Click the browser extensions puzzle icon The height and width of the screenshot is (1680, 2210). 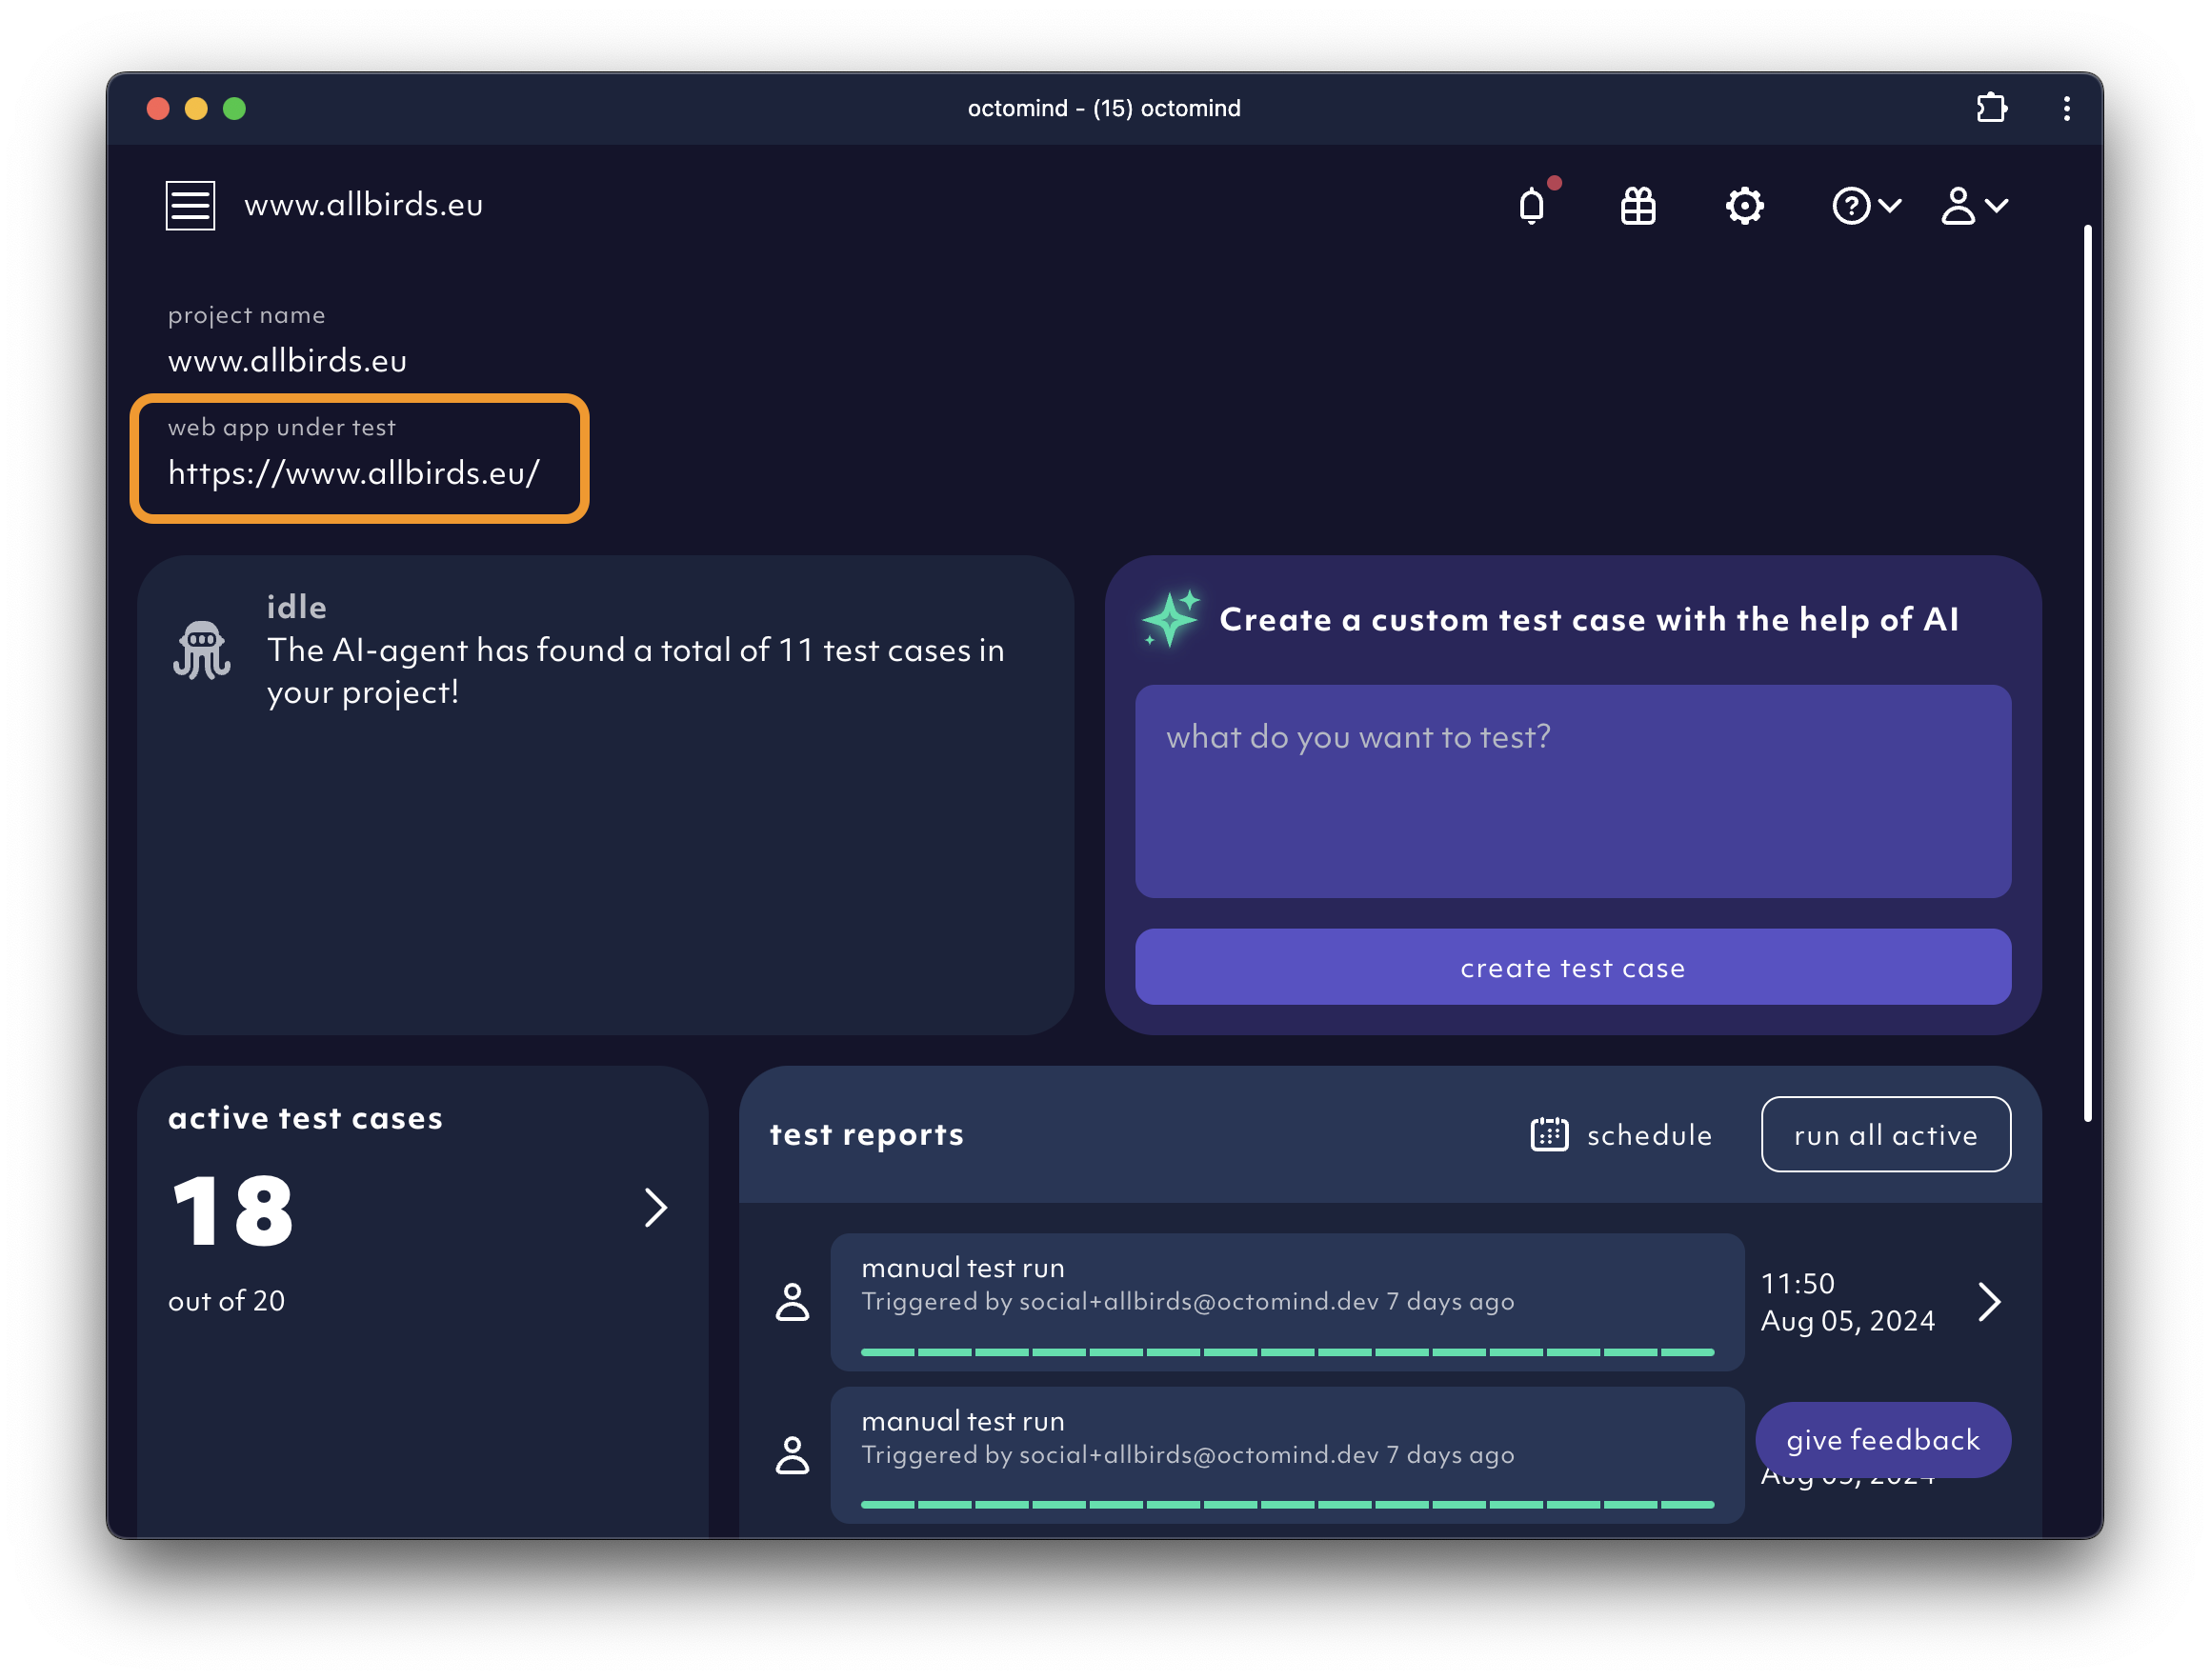coord(1991,108)
